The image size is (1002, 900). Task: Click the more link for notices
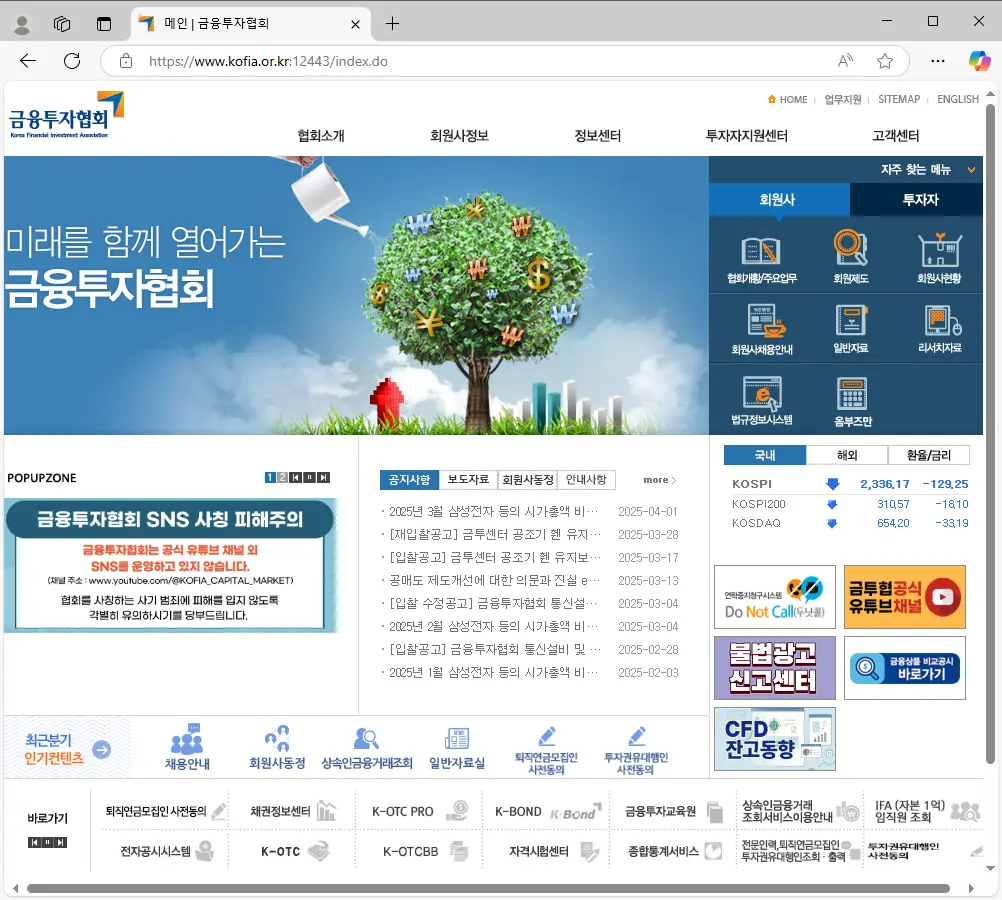[x=659, y=479]
